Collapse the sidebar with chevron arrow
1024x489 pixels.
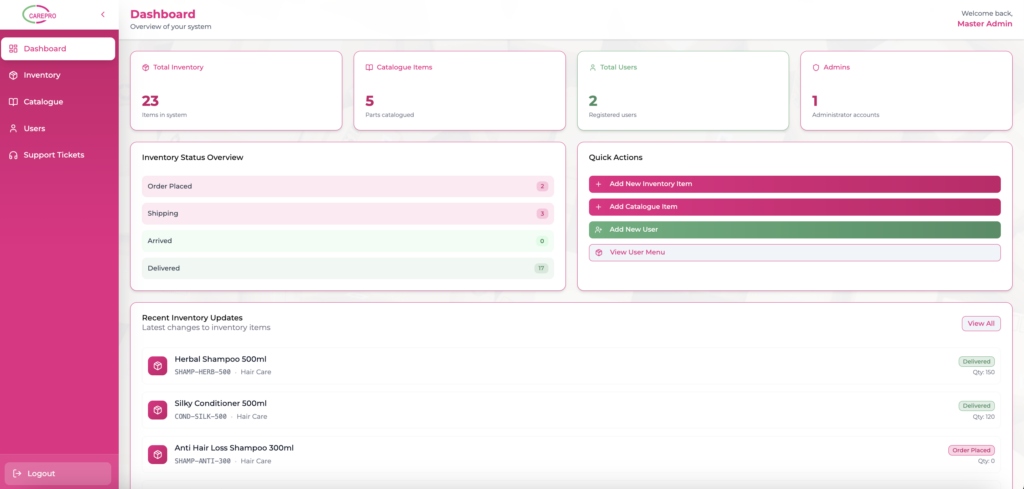pyautogui.click(x=103, y=14)
